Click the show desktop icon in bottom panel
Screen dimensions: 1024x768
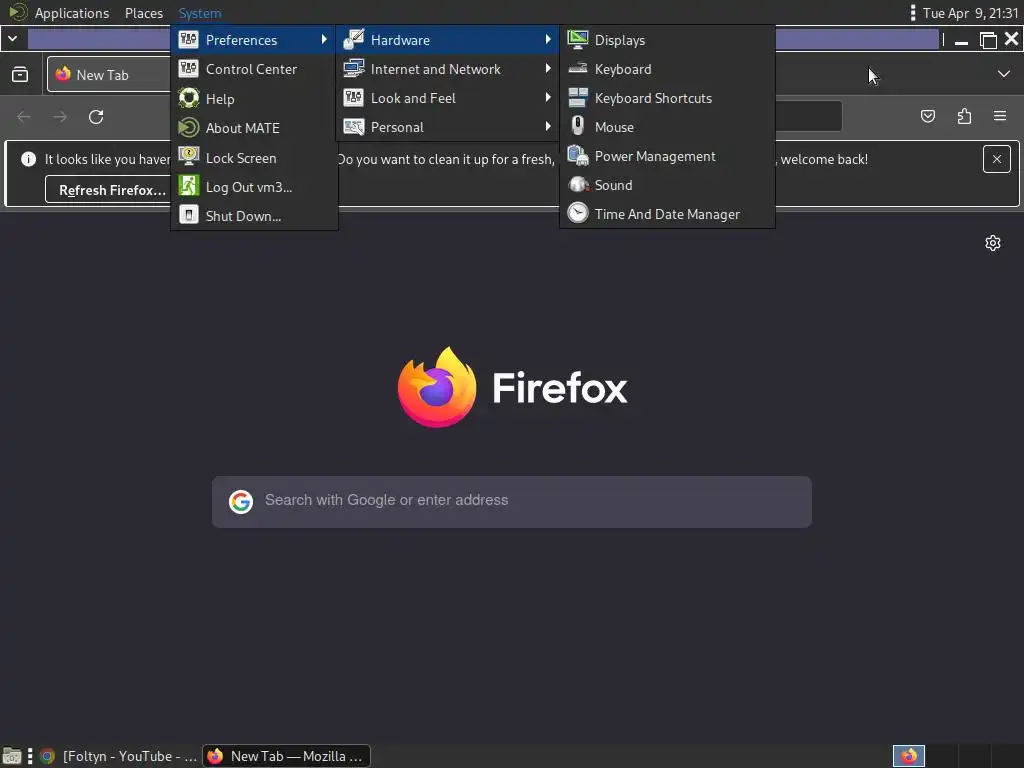tap(12, 756)
